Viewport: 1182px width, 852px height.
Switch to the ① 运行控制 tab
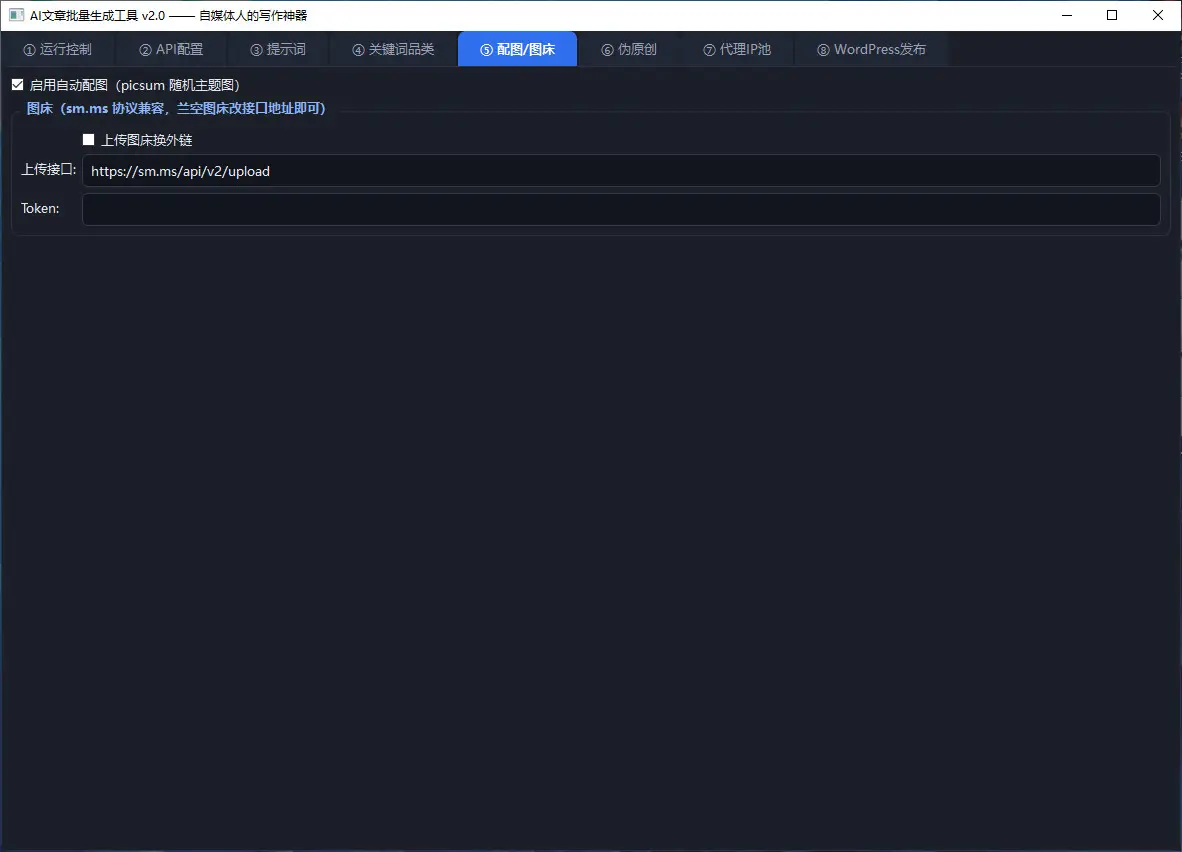pos(57,49)
